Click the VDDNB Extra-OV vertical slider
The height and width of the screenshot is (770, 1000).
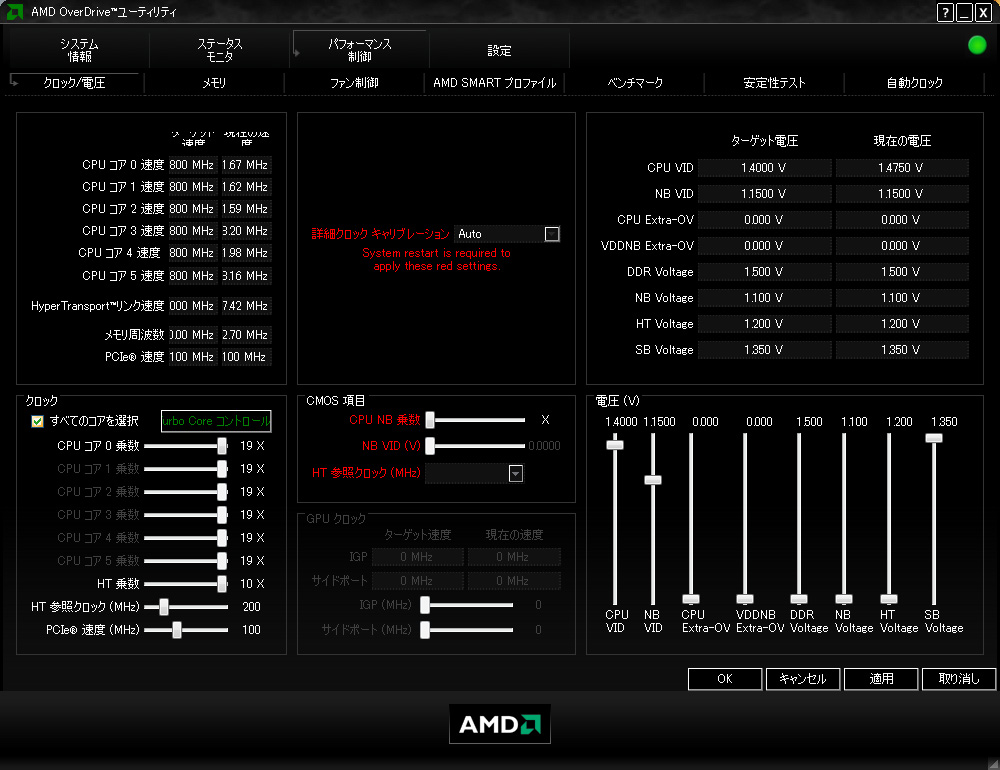coord(744,519)
